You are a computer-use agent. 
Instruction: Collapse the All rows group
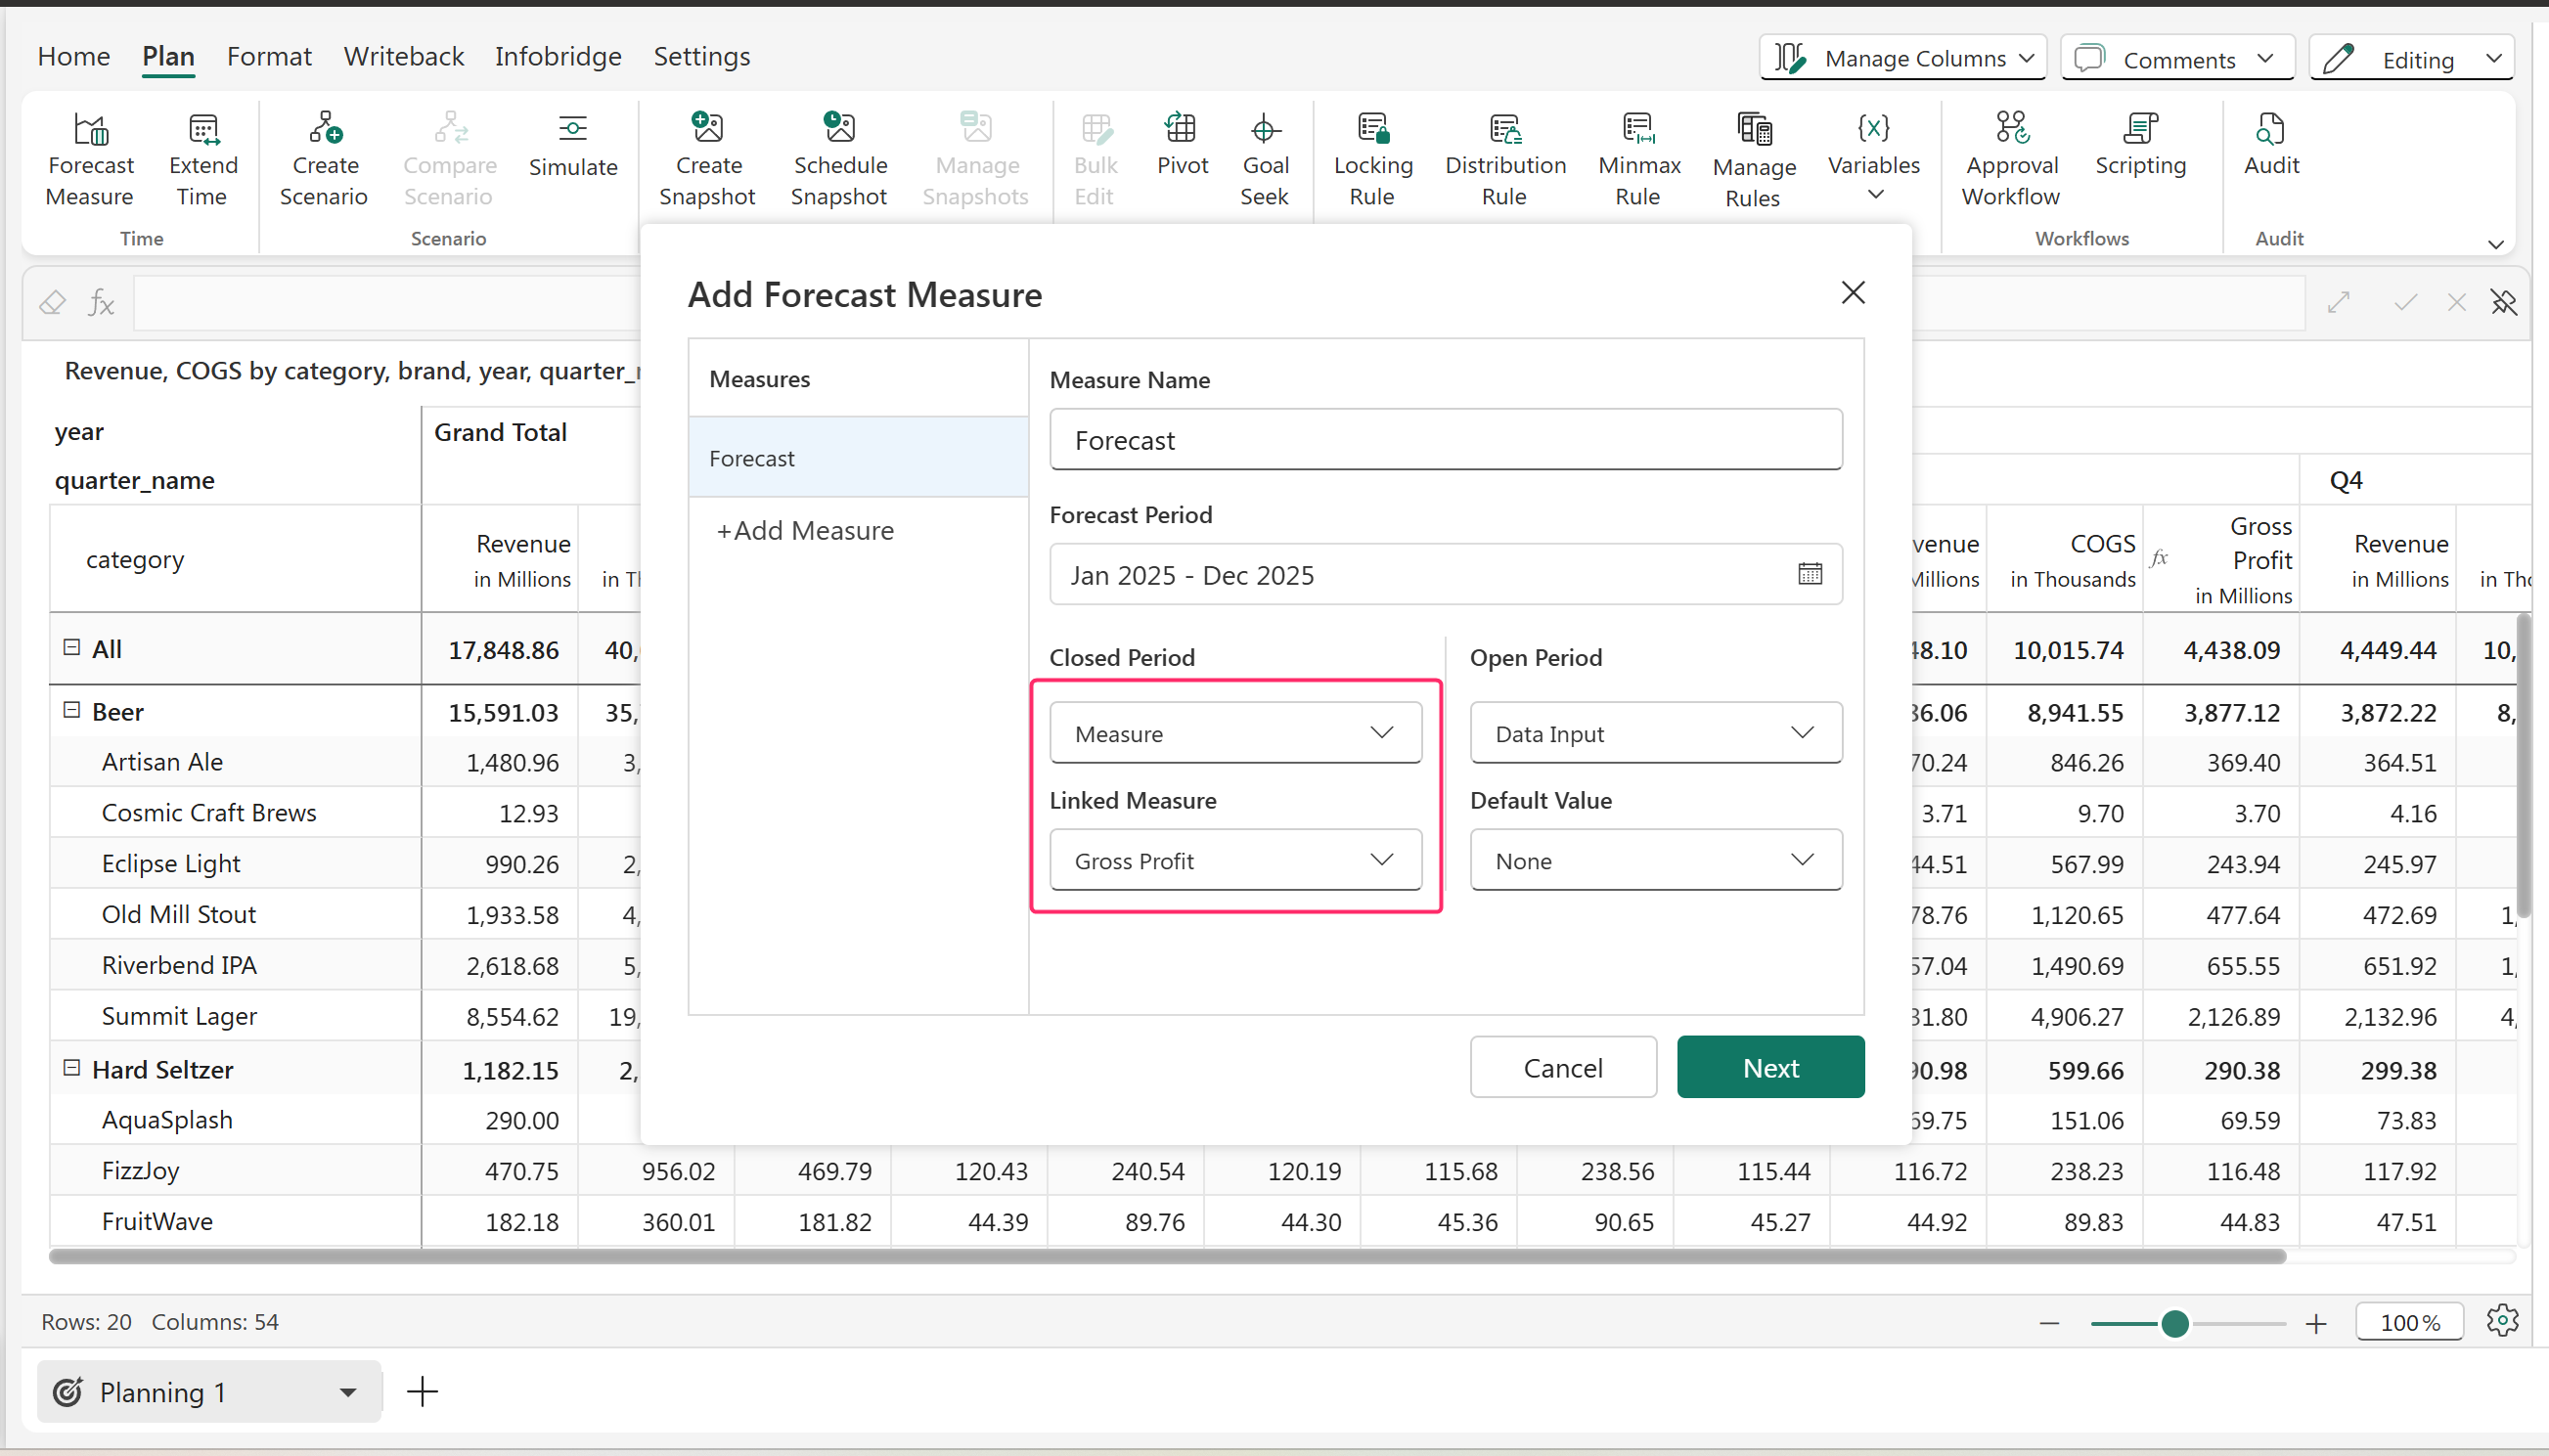pyautogui.click(x=72, y=647)
